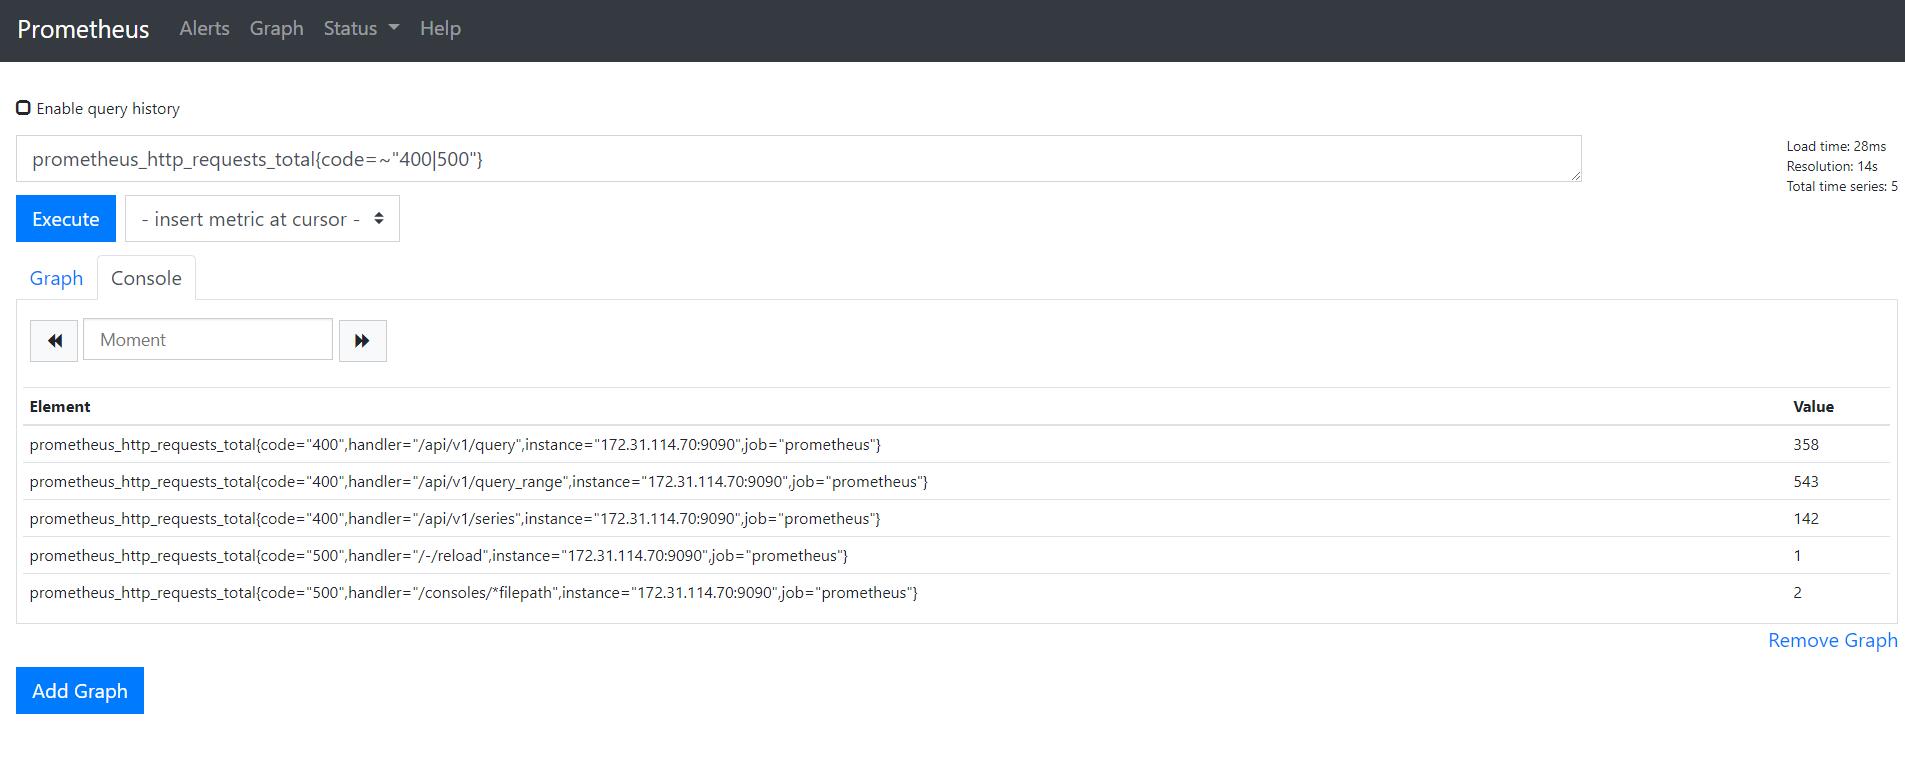Select the /api/v1/query_range element row
The height and width of the screenshot is (772, 1905).
coord(956,481)
